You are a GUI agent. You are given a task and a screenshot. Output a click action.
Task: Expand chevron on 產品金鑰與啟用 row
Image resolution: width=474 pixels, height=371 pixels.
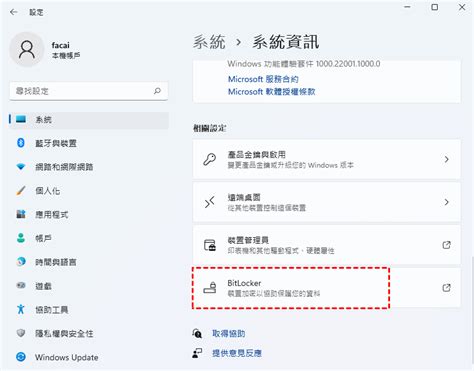coord(447,159)
